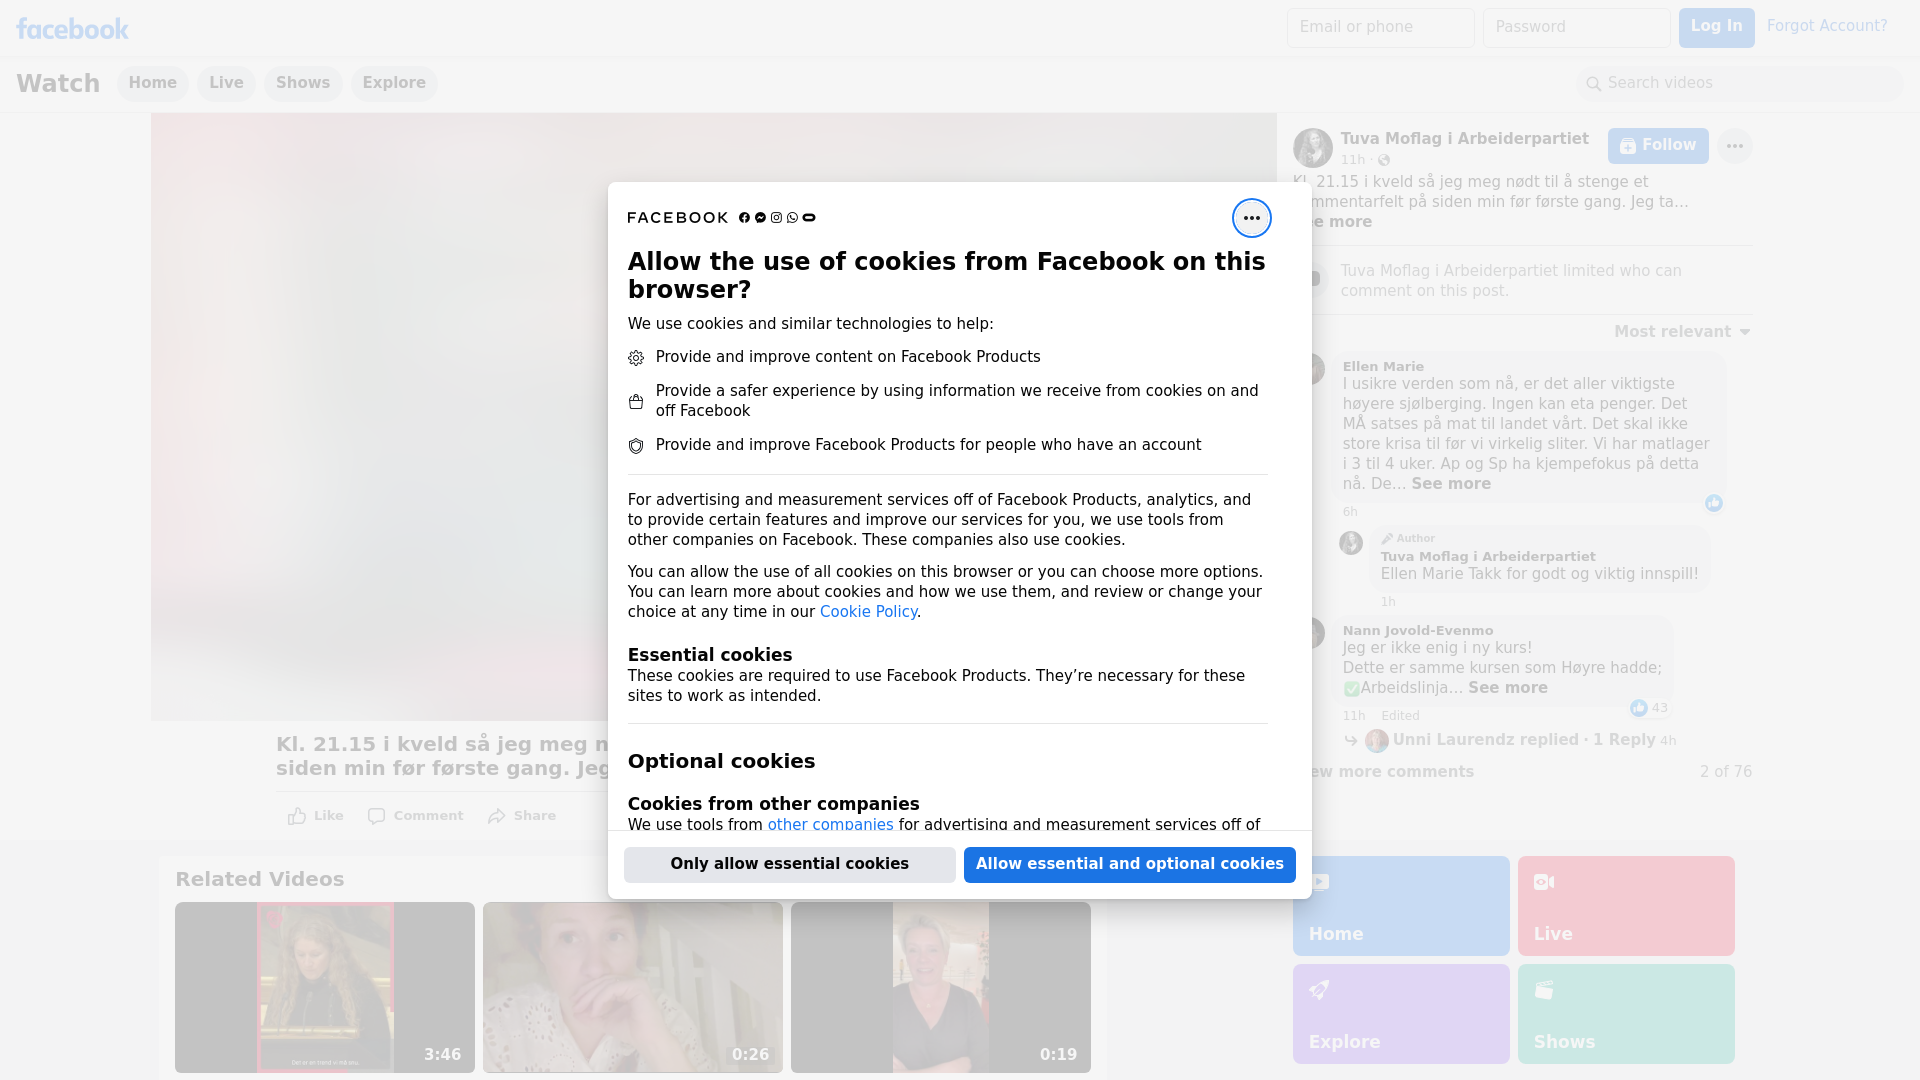Expand Nann Jovold-Evenmo's comment with See more
The height and width of the screenshot is (1080, 1920).
click(1508, 688)
